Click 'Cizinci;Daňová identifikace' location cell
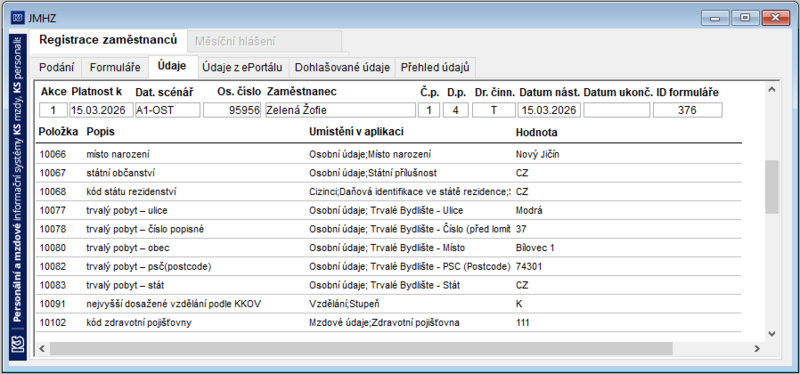 coord(410,192)
